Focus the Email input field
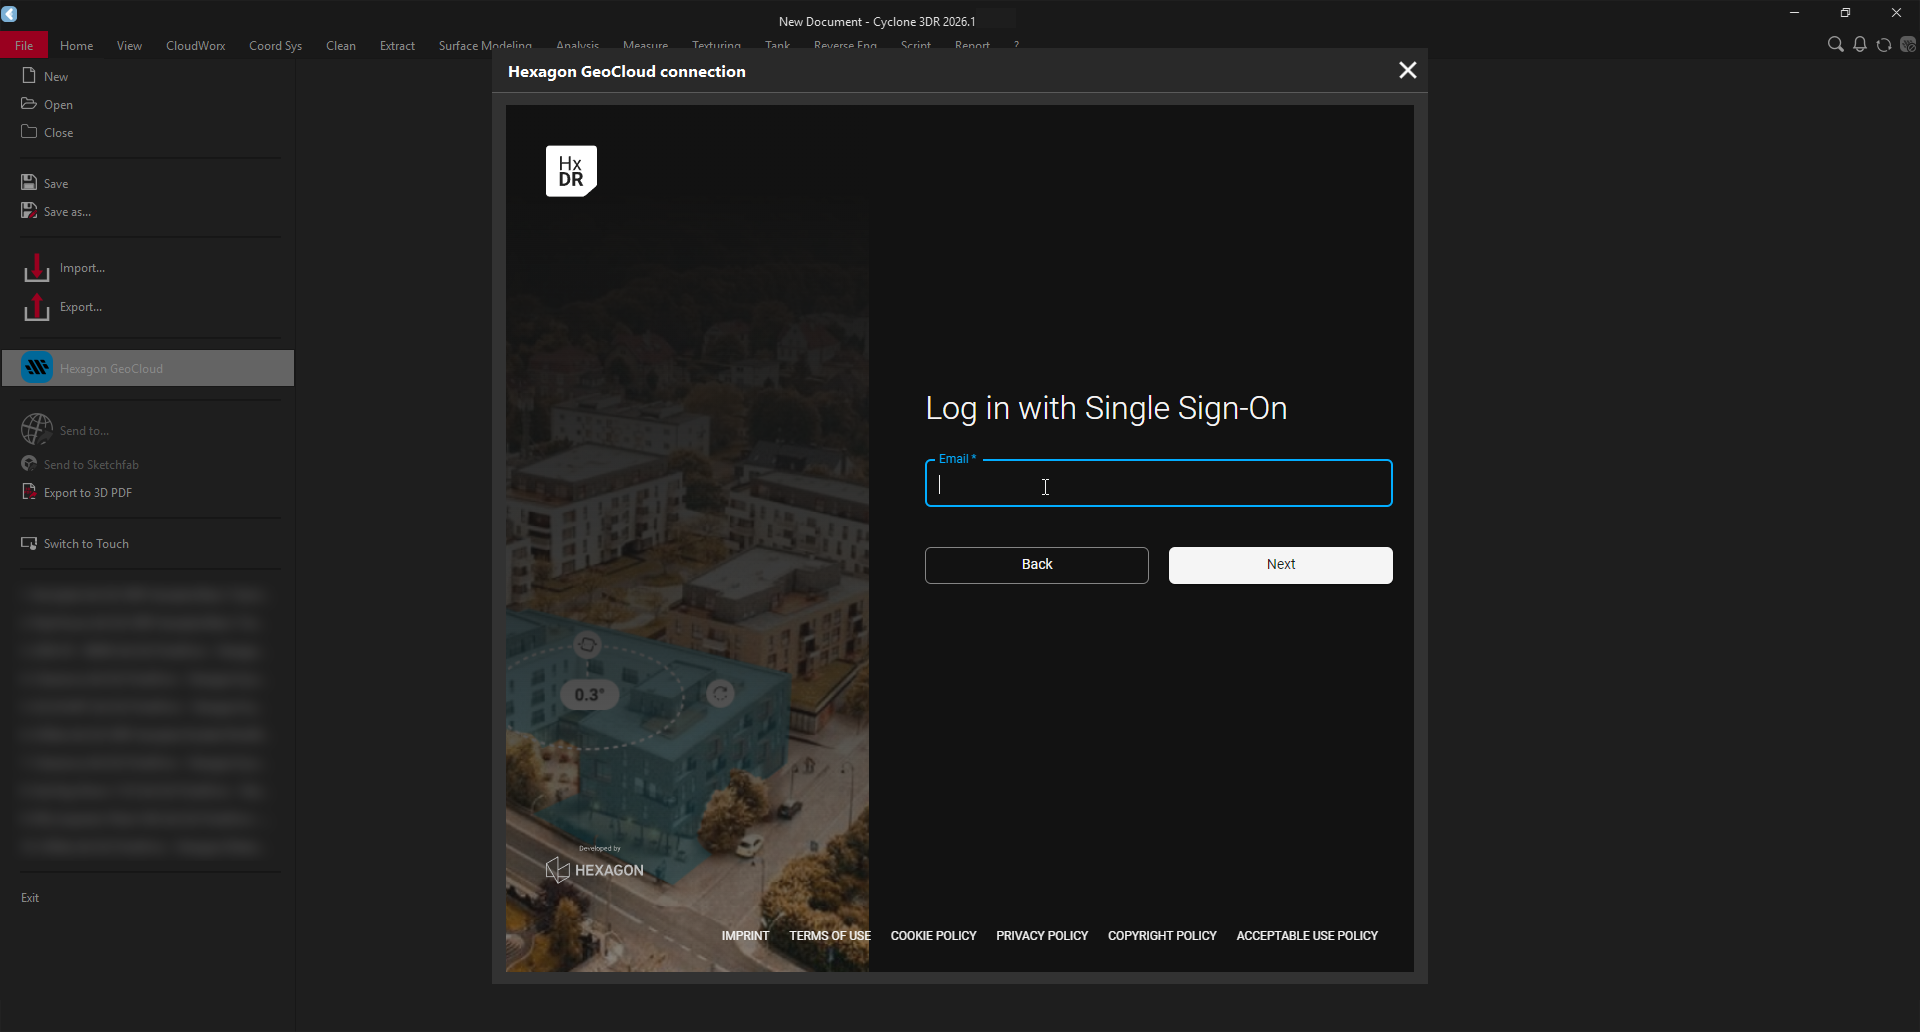The image size is (1920, 1032). pos(1159,484)
